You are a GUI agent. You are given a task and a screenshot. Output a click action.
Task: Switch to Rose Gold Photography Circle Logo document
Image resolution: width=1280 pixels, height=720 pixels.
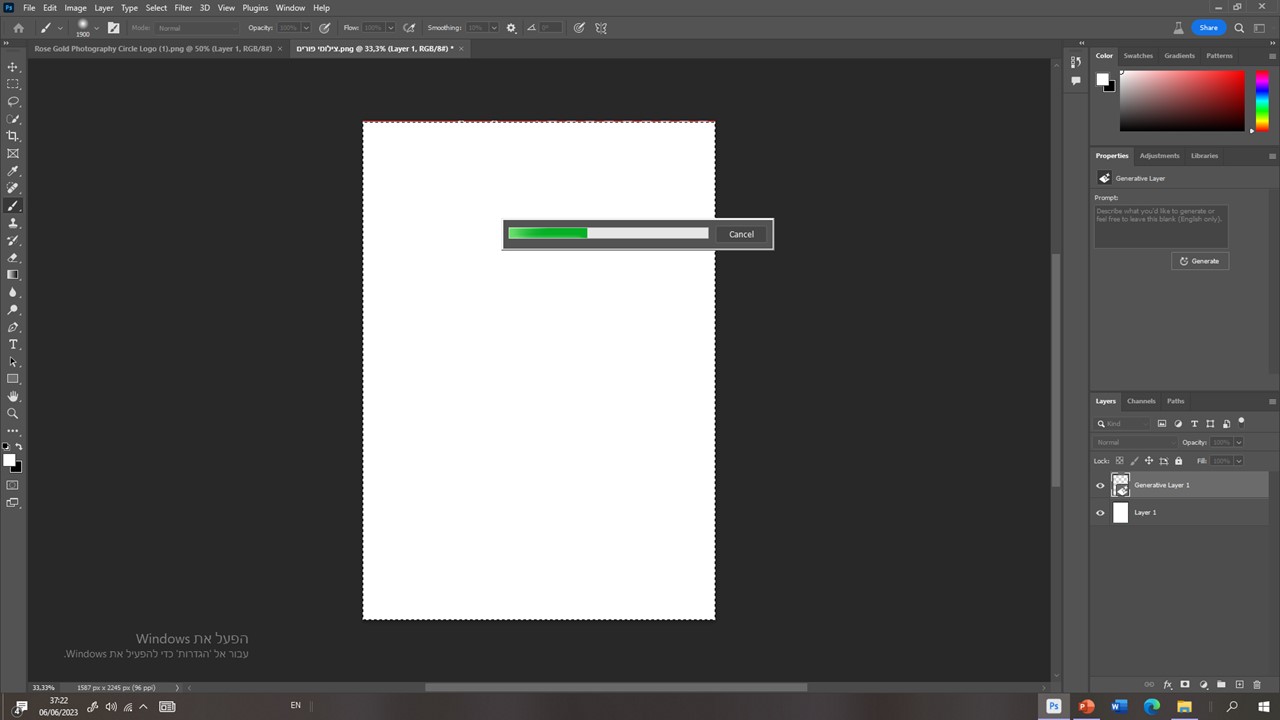point(153,48)
